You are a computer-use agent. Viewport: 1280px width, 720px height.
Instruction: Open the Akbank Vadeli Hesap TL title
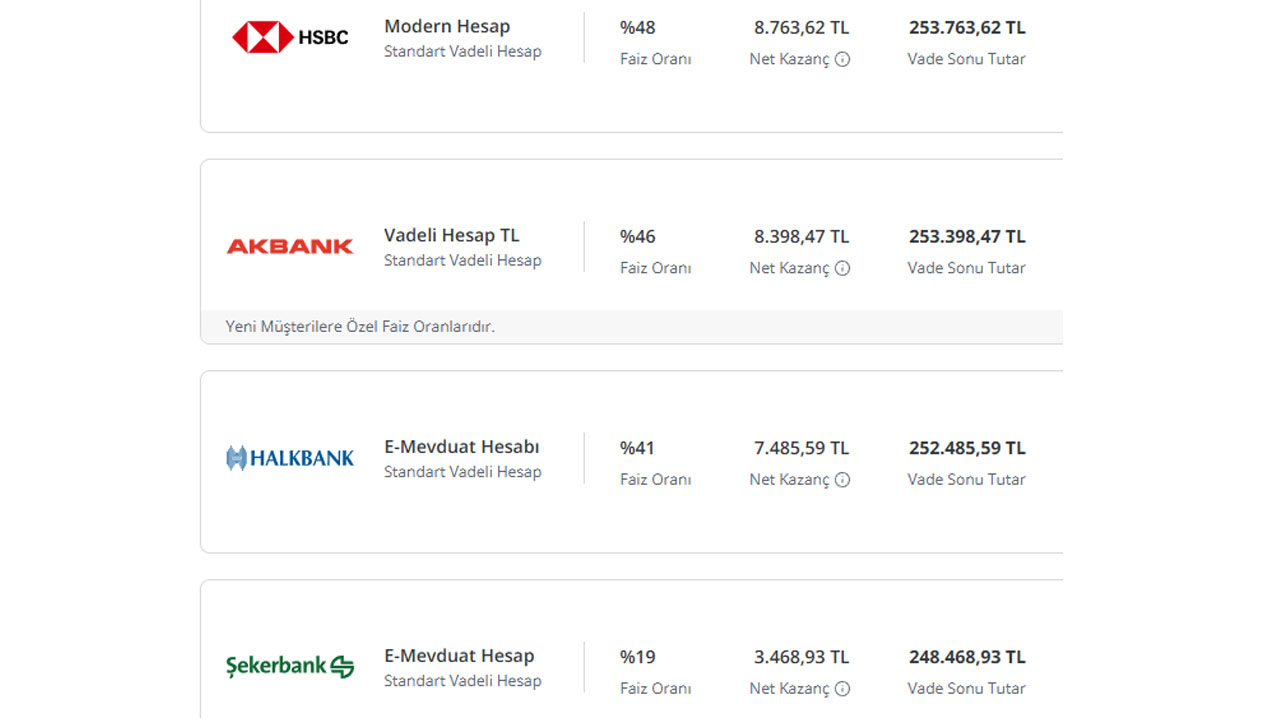[x=452, y=236]
